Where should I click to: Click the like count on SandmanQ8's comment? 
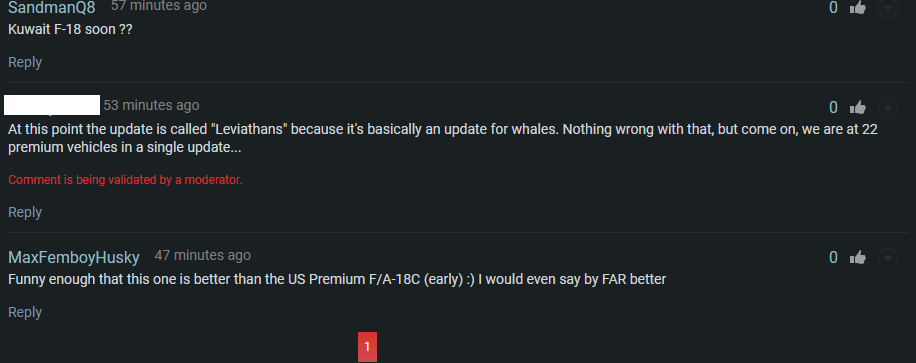pyautogui.click(x=834, y=8)
